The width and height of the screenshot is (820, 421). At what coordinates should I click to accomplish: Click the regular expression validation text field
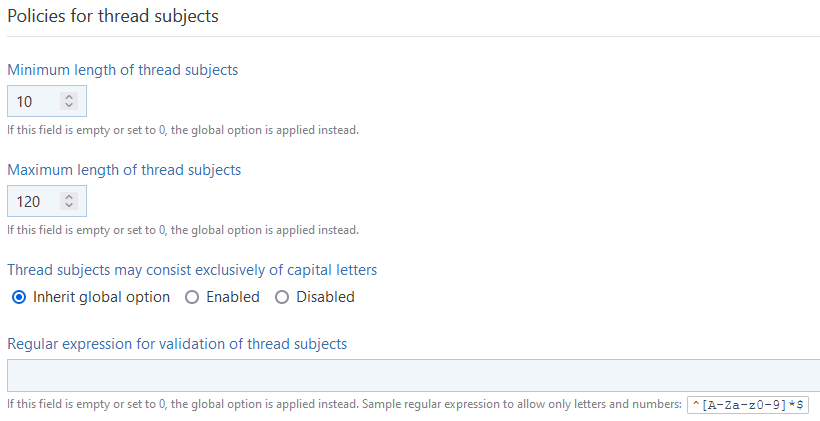(410, 375)
